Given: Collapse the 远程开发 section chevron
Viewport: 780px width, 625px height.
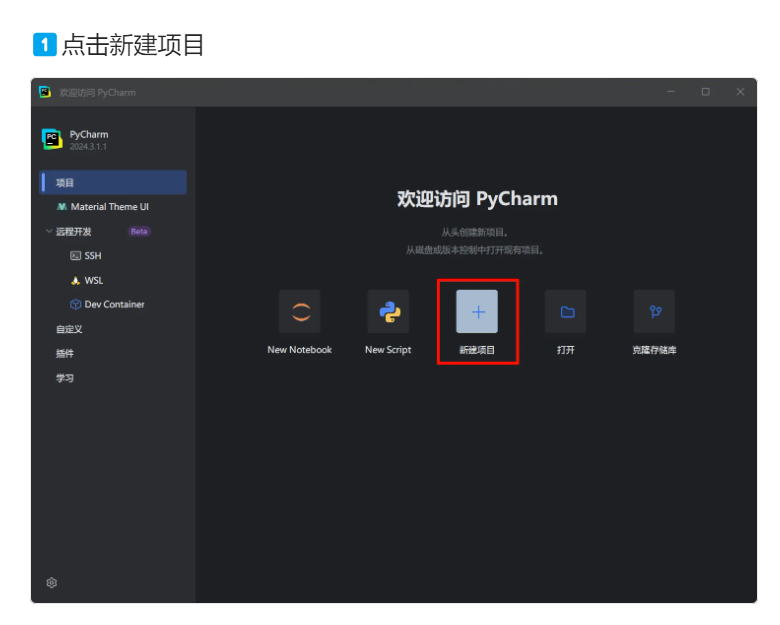Looking at the screenshot, I should point(49,231).
